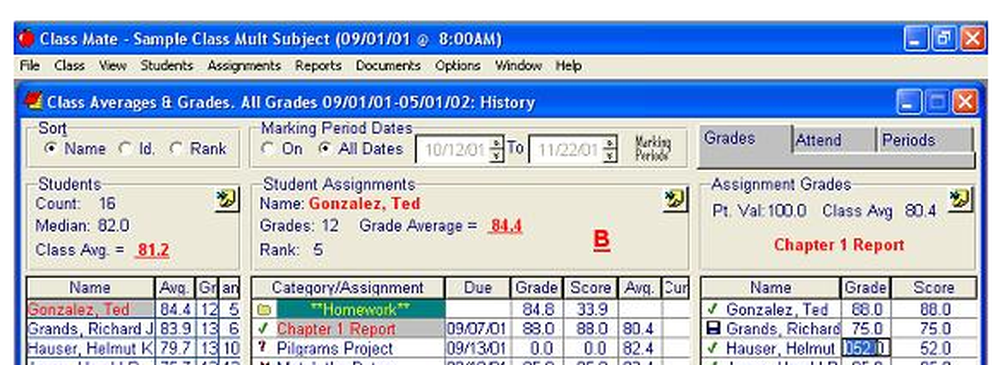Click the Score column header in Assignment Grades

[x=933, y=288]
